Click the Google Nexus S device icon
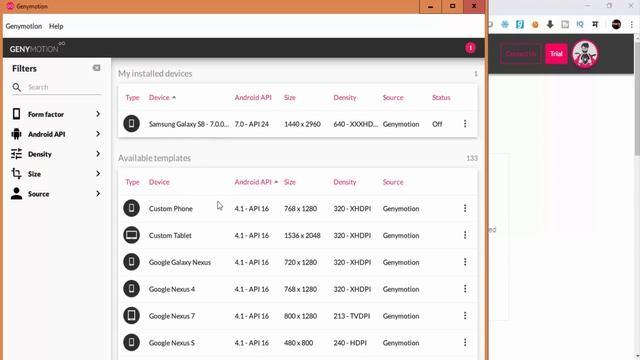The width and height of the screenshot is (640, 360). click(x=131, y=342)
